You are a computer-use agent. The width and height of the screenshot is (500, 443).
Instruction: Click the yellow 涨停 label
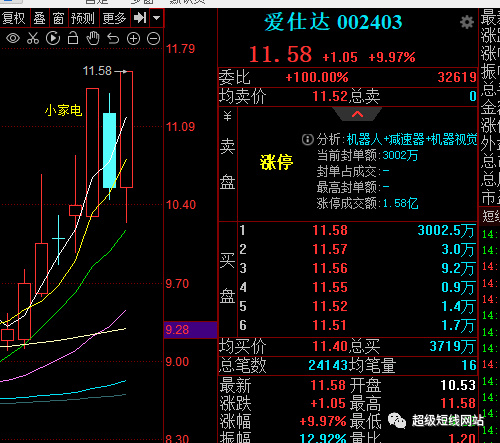click(x=276, y=162)
